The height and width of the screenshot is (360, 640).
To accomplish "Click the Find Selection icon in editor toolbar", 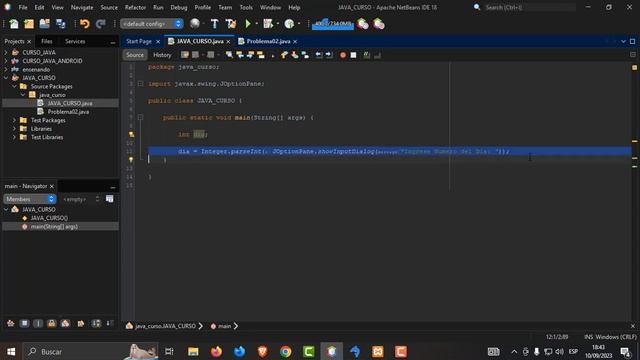I will (229, 55).
